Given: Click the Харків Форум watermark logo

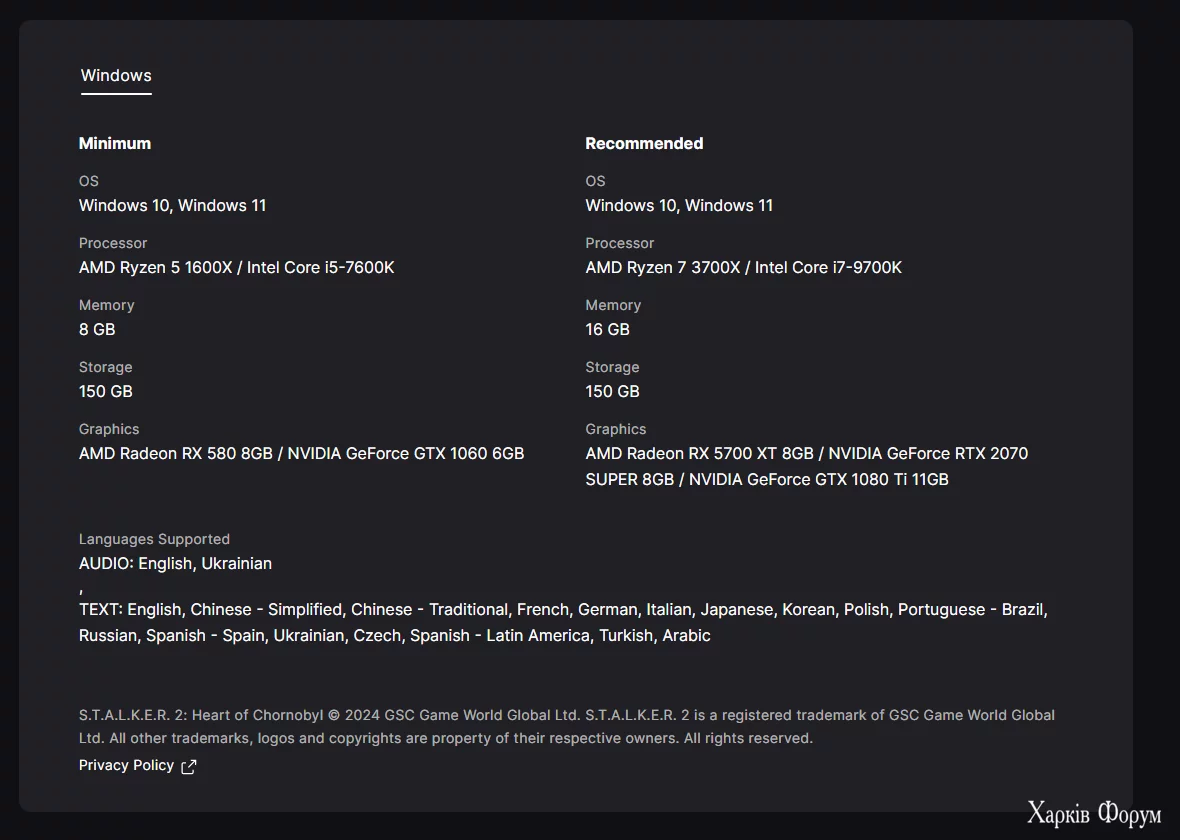Looking at the screenshot, I should tap(1093, 814).
